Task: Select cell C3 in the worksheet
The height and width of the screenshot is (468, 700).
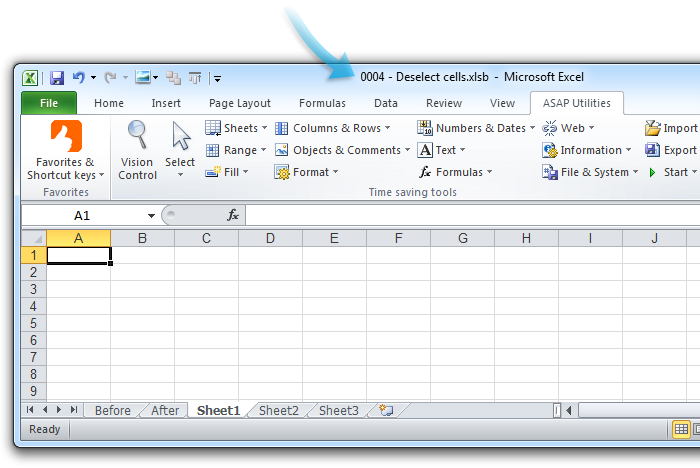Action: (x=206, y=289)
